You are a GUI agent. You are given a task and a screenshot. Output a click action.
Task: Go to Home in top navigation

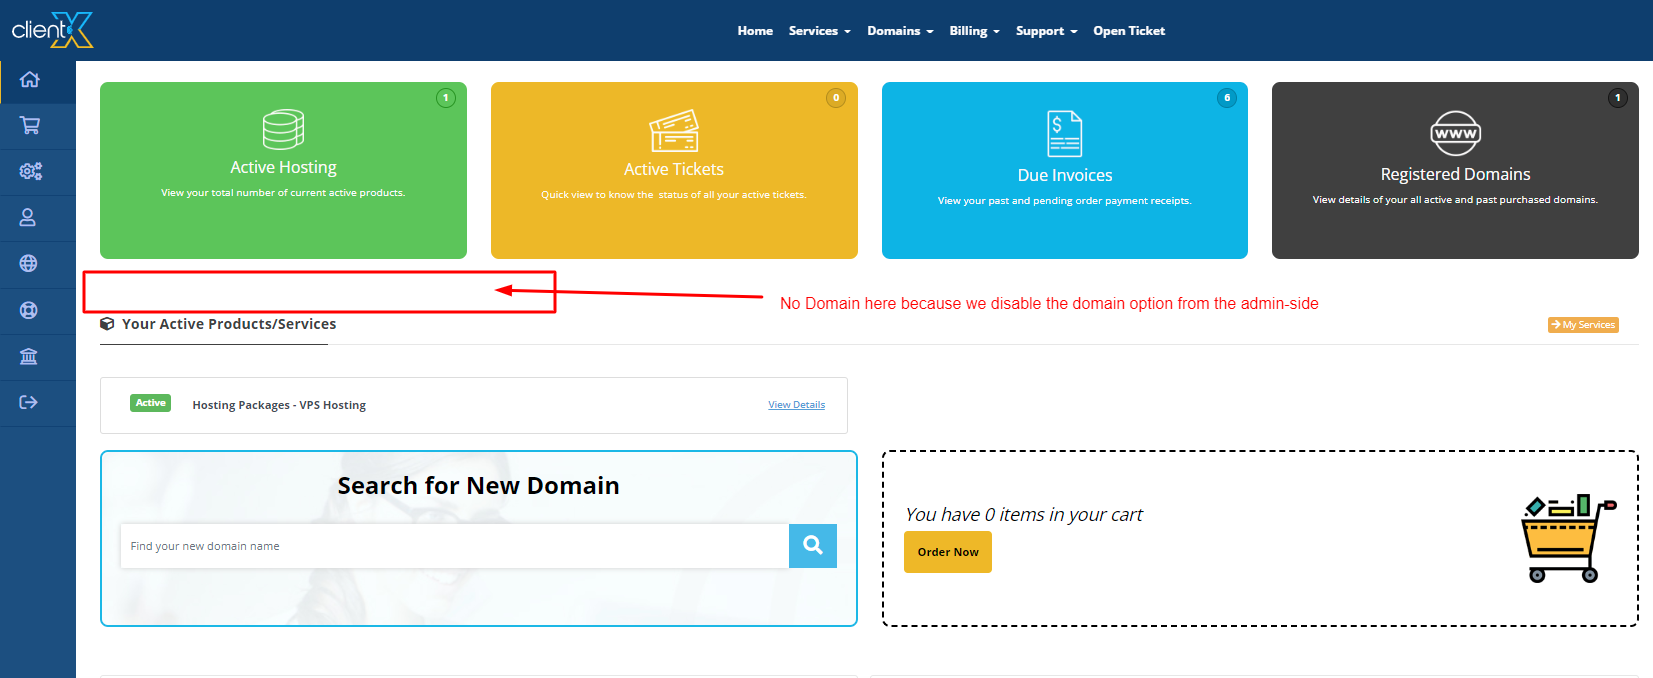point(755,31)
